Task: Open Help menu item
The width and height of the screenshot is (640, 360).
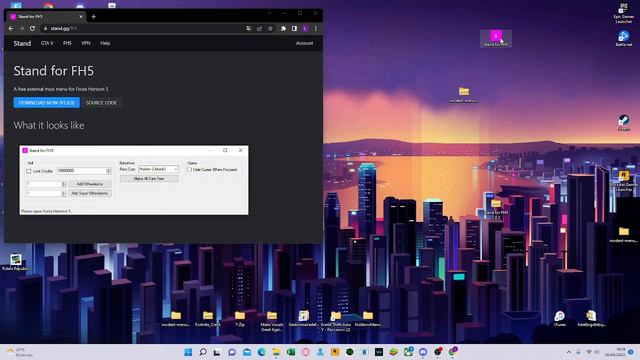Action: pyautogui.click(x=105, y=43)
